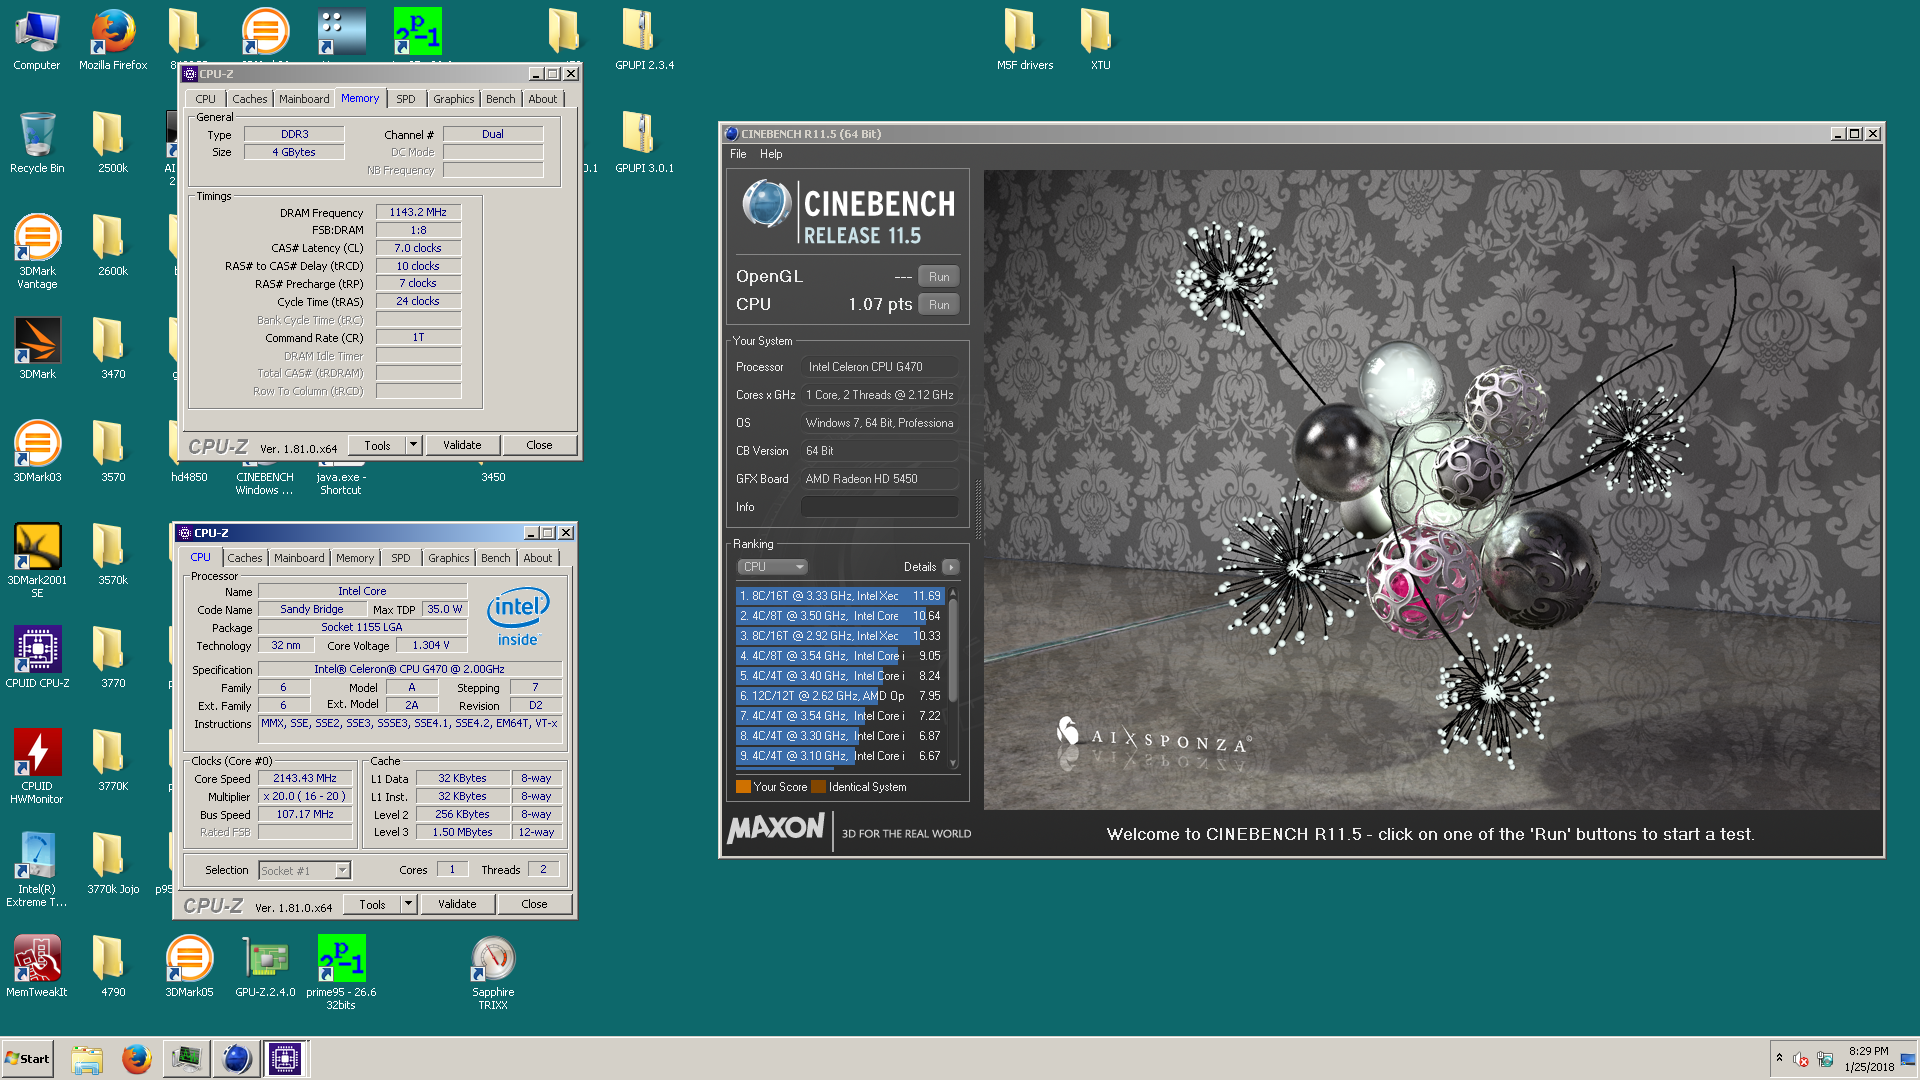Select the prime95 26.6 32bits shortcut
The height and width of the screenshot is (1080, 1920).
[341, 973]
